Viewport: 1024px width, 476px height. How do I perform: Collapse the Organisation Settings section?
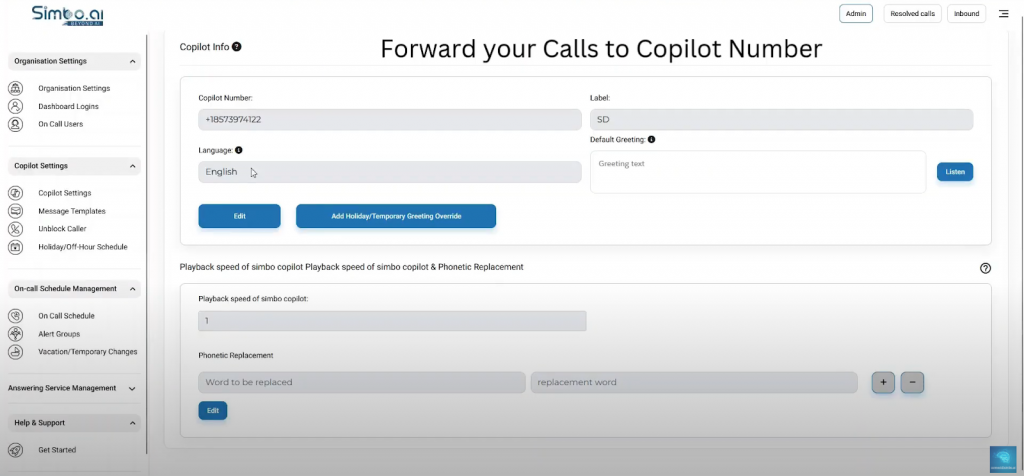click(x=133, y=62)
